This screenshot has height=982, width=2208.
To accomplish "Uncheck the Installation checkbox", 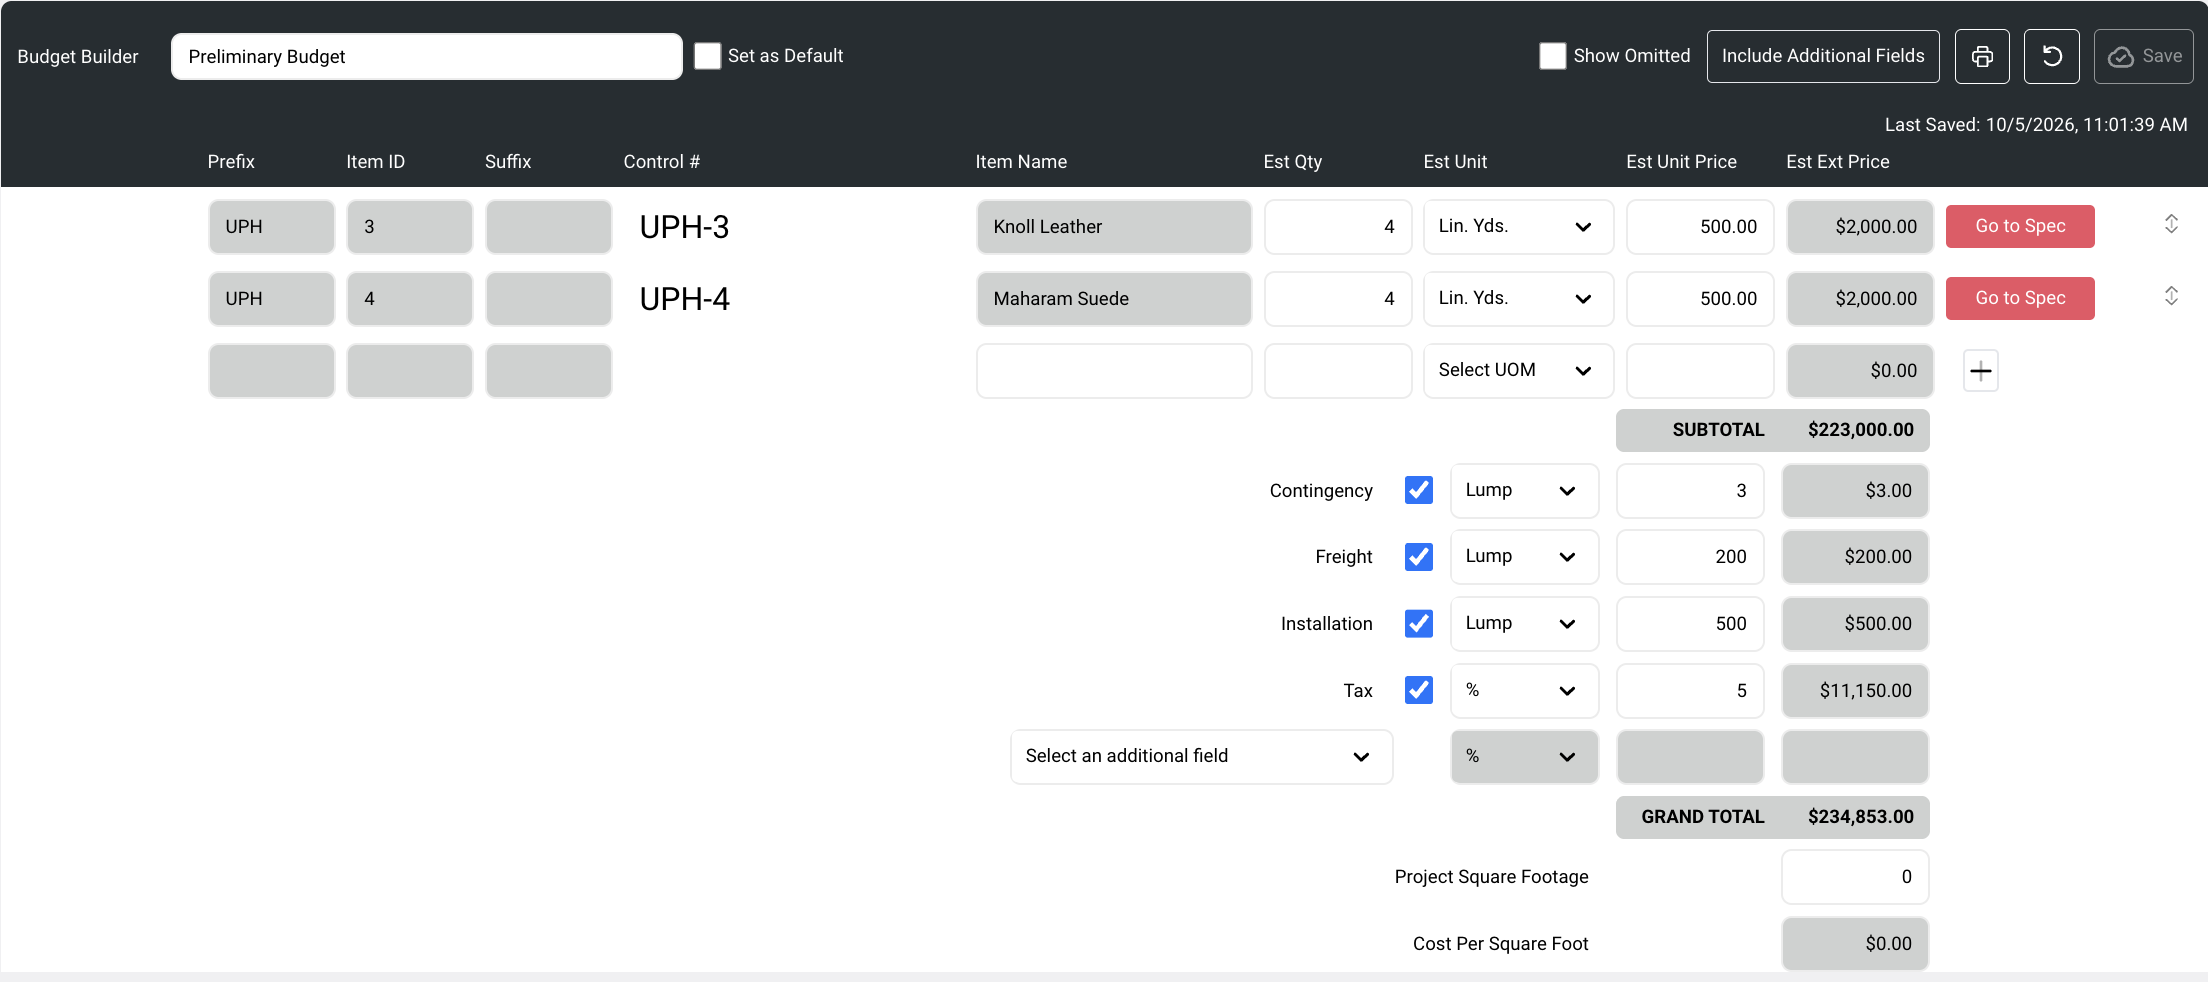I will (1419, 623).
